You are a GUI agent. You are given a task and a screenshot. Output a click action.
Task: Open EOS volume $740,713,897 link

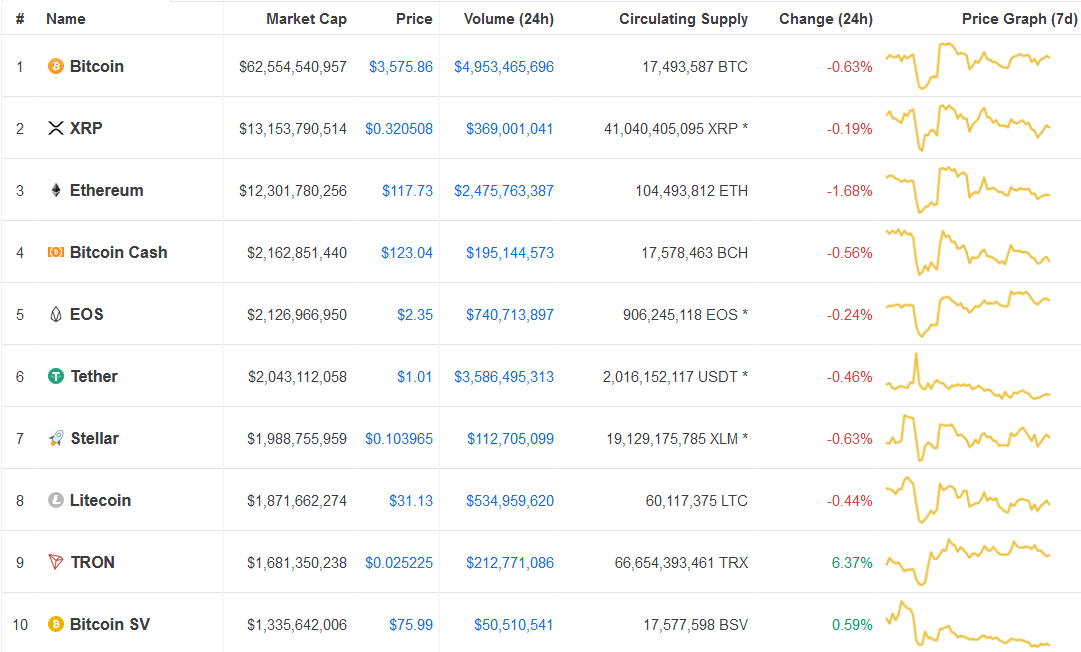pos(510,315)
